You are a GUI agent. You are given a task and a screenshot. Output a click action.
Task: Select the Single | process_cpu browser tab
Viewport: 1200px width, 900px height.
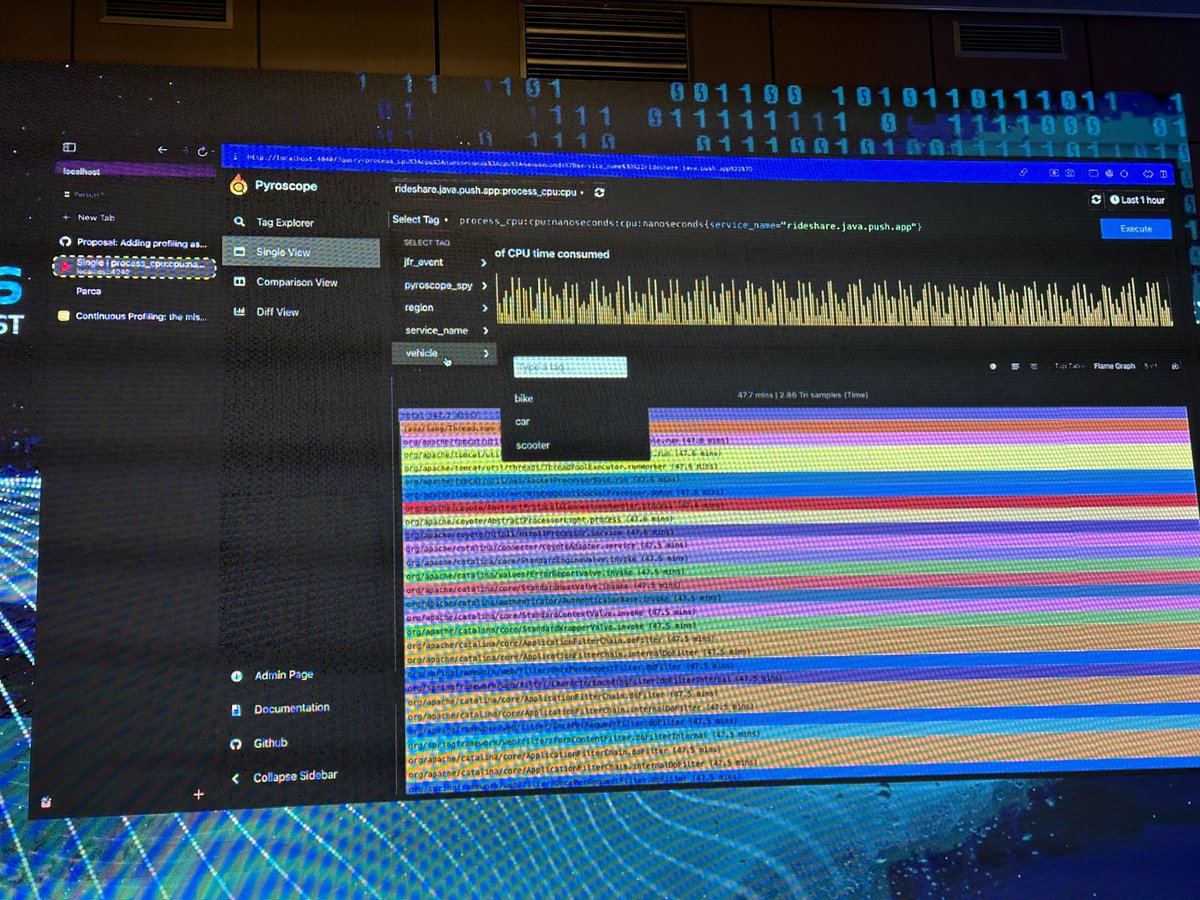click(134, 267)
